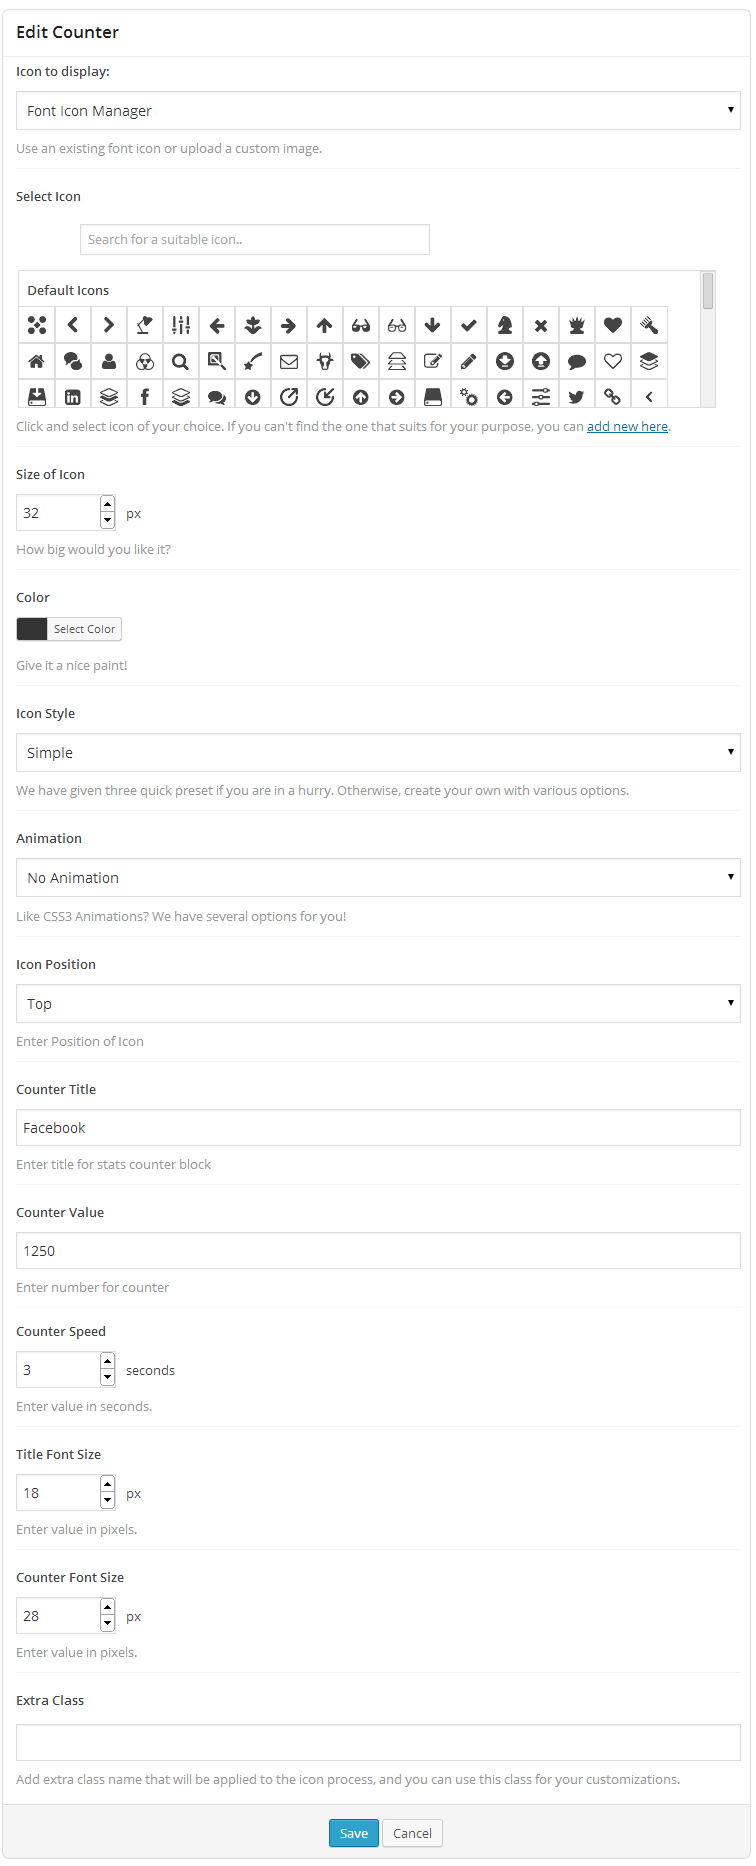Screen dimensions: 756x1866
Task: Pick the envelope mail icon
Action: tap(289, 361)
